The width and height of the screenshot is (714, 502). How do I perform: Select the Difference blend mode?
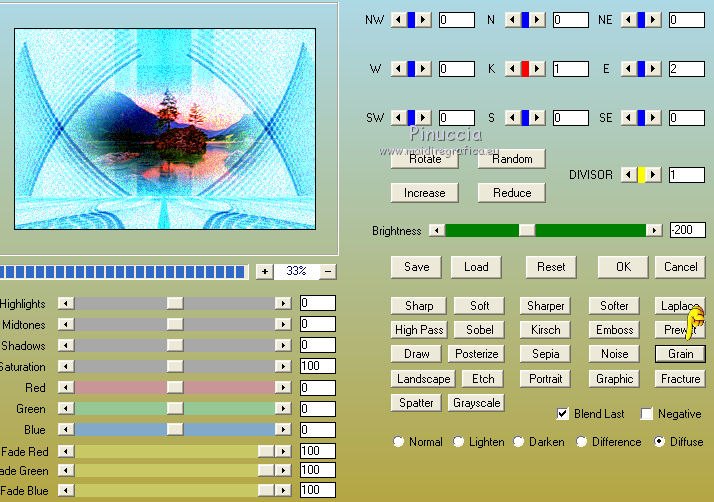(x=581, y=442)
